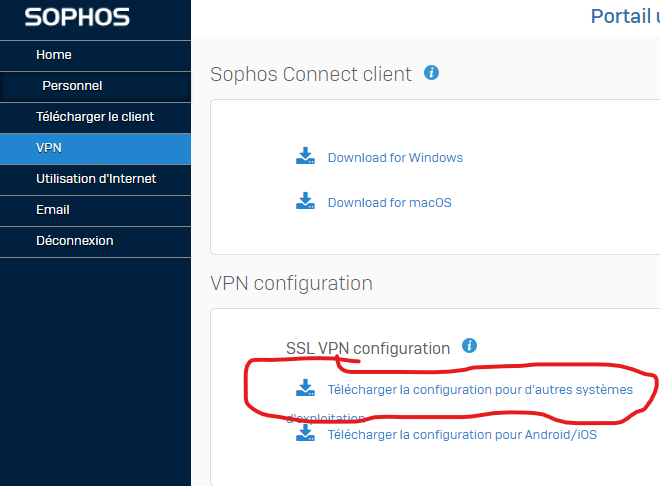Viewport: 660px width, 486px height.
Task: Click Download for Windows link
Action: pyautogui.click(x=395, y=157)
